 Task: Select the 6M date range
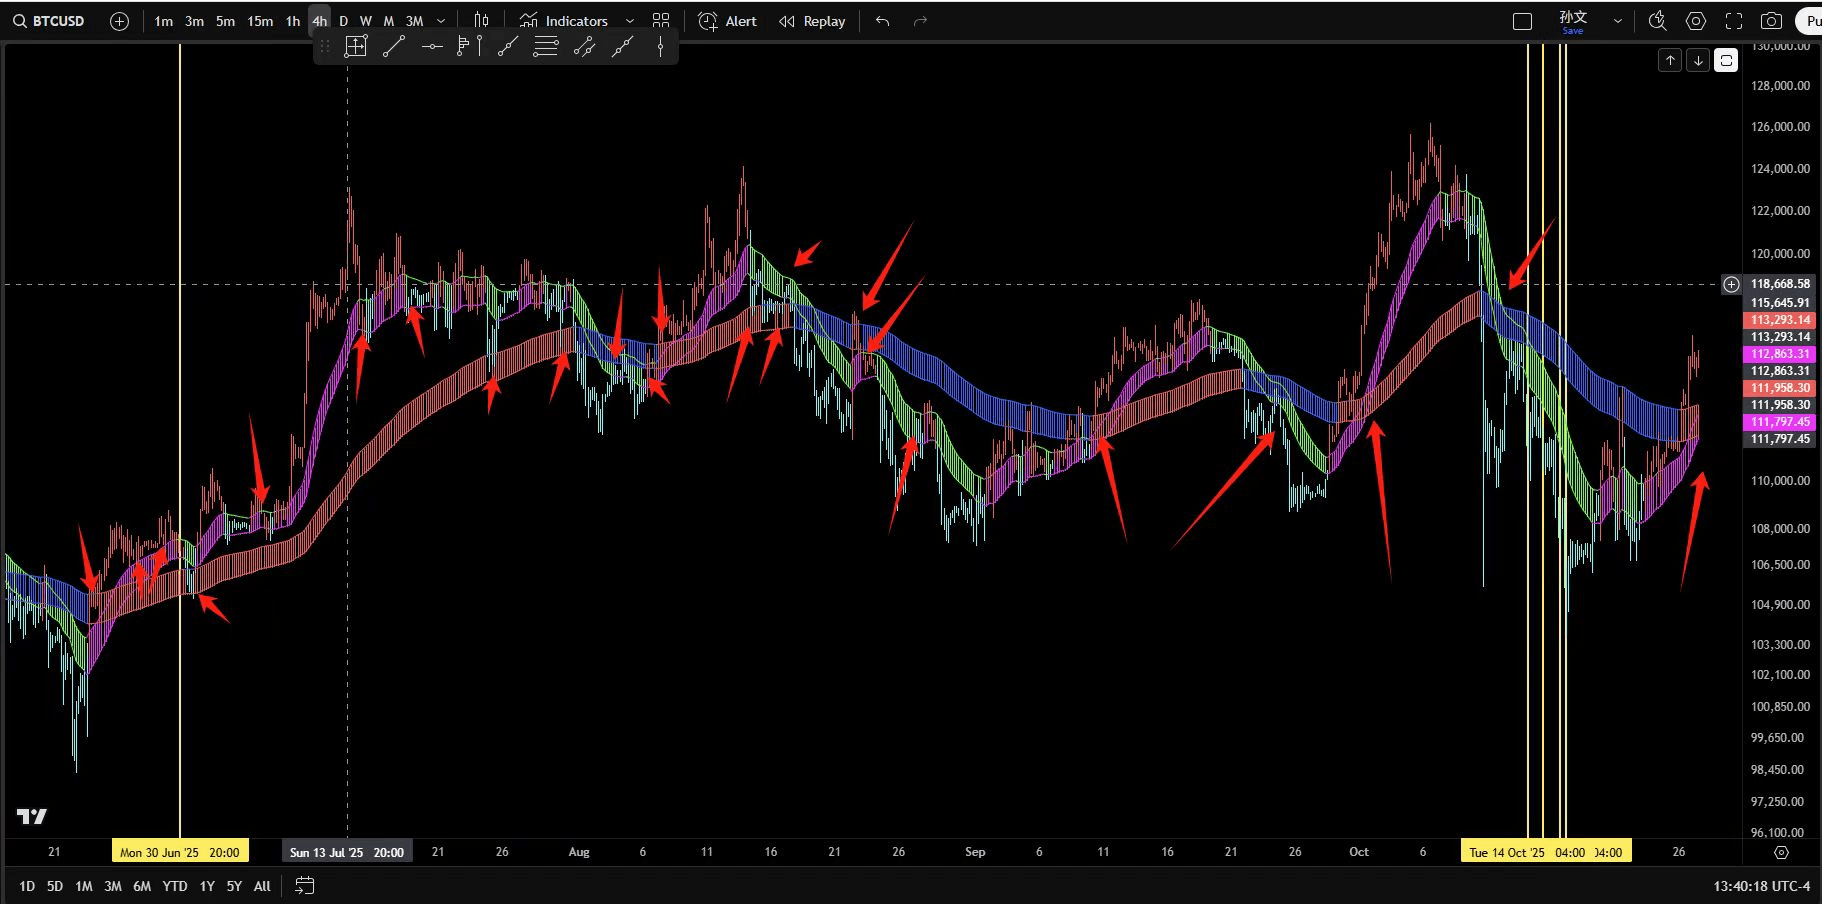click(142, 886)
